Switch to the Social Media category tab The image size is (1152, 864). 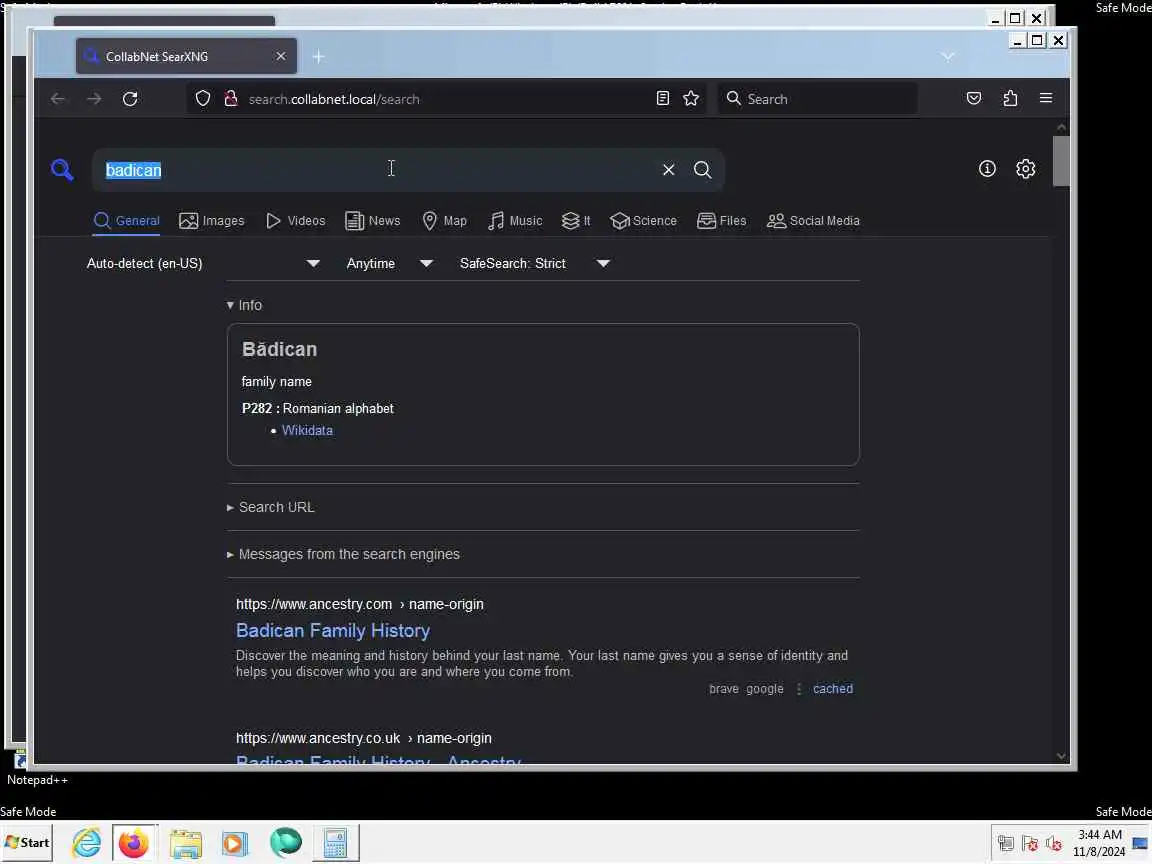tap(813, 220)
